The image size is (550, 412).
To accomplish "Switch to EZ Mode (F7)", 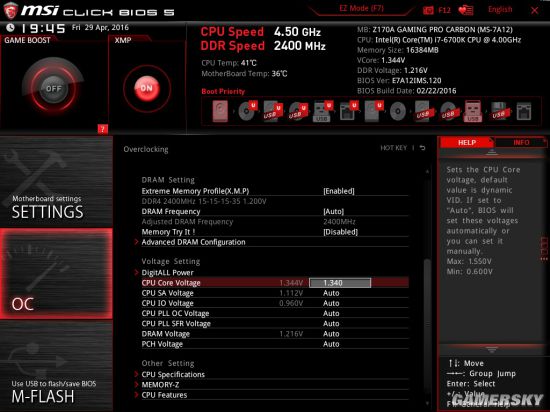I will (361, 8).
